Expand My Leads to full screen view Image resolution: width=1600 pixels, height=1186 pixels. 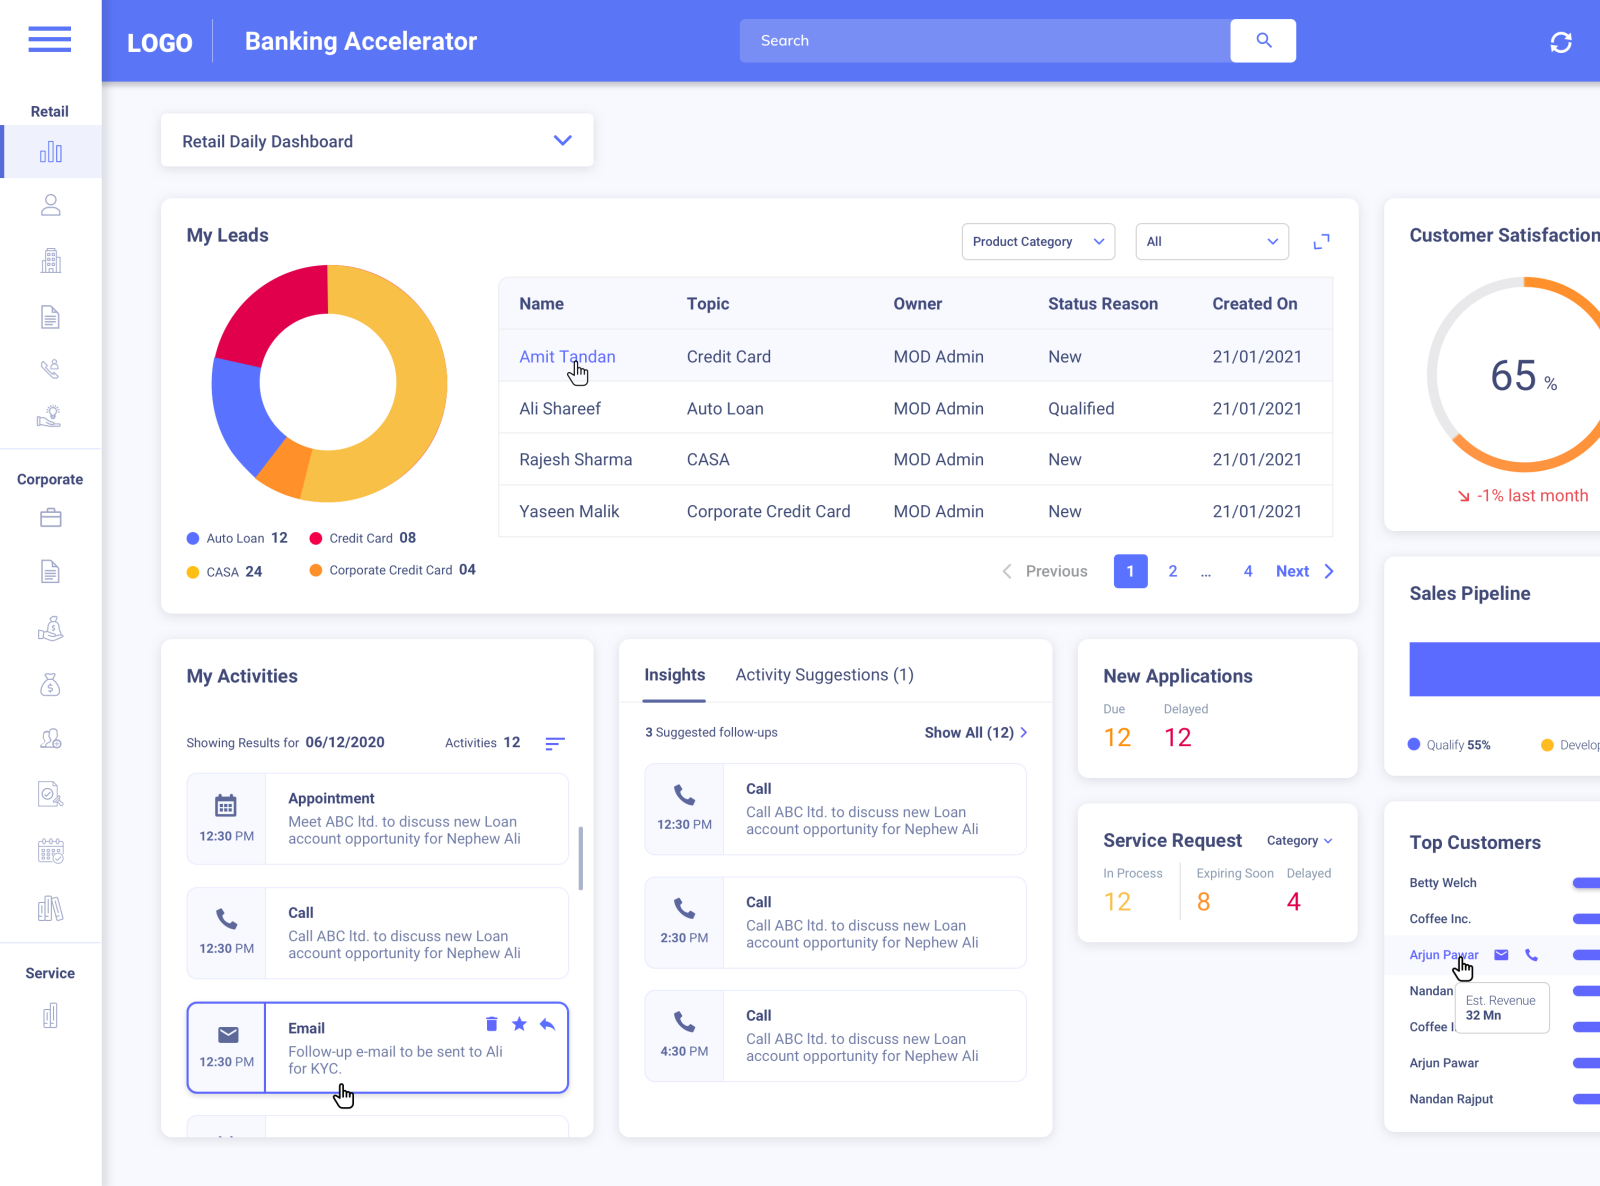(x=1321, y=241)
